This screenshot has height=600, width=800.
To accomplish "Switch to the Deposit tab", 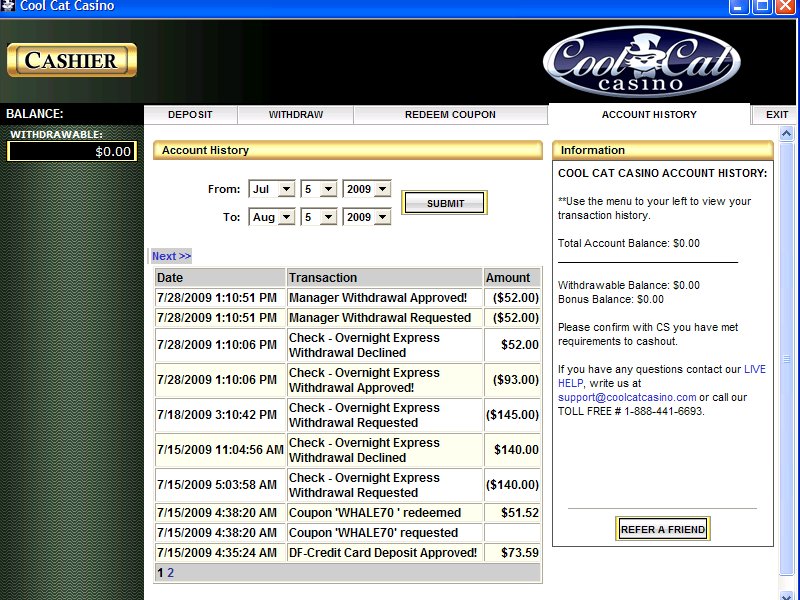I will click(190, 115).
